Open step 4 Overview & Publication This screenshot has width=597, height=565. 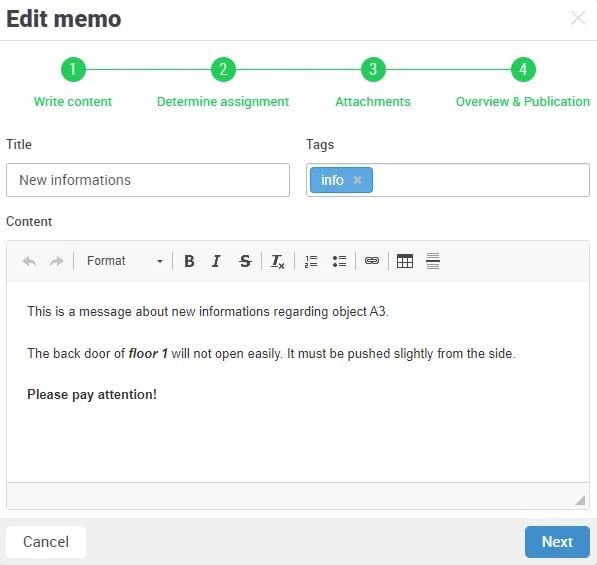(x=523, y=70)
